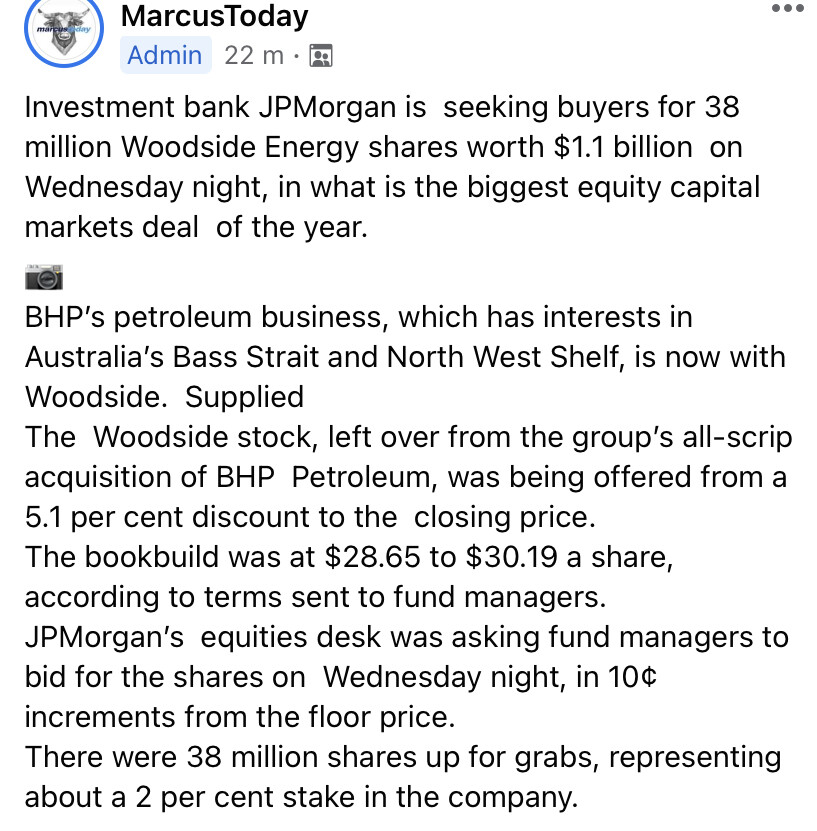817x831 pixels.
Task: Open the three-dot post options menu
Action: click(x=788, y=8)
